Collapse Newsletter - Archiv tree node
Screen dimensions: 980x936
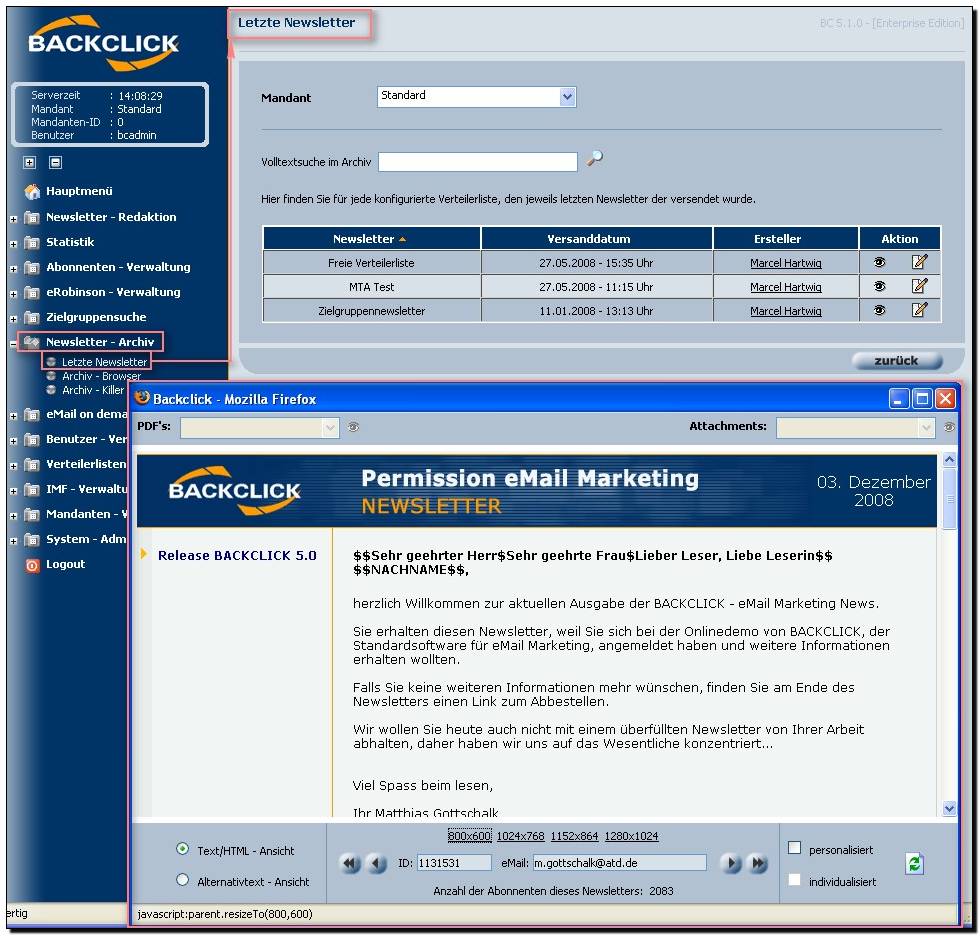13,344
